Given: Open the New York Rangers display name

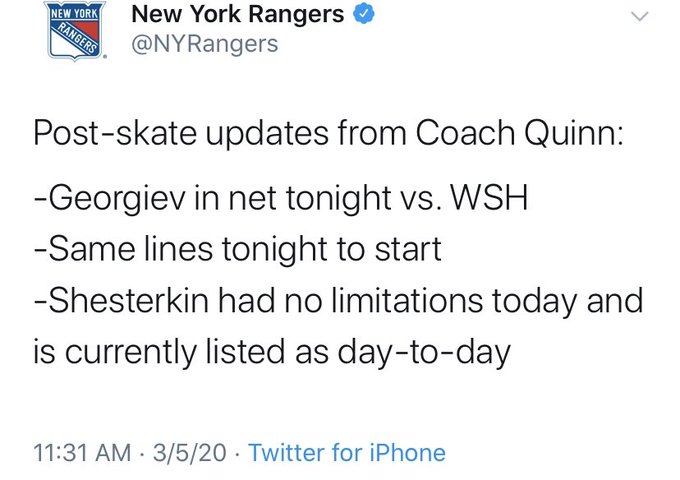Looking at the screenshot, I should pos(238,16).
